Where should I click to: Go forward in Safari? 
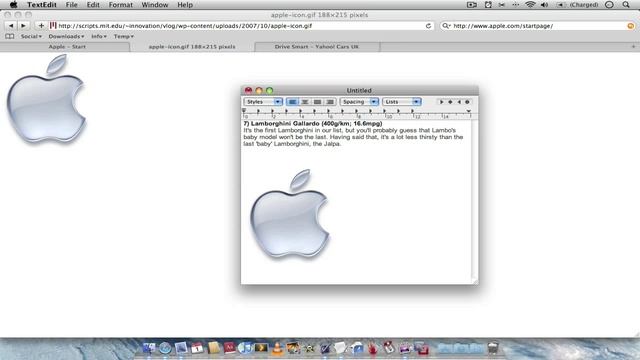(x=23, y=26)
